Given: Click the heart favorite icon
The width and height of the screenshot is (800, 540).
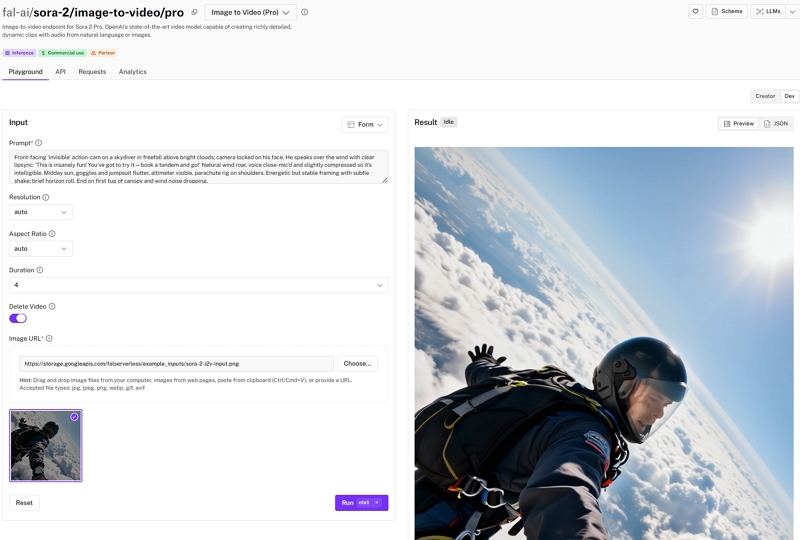Looking at the screenshot, I should (695, 11).
